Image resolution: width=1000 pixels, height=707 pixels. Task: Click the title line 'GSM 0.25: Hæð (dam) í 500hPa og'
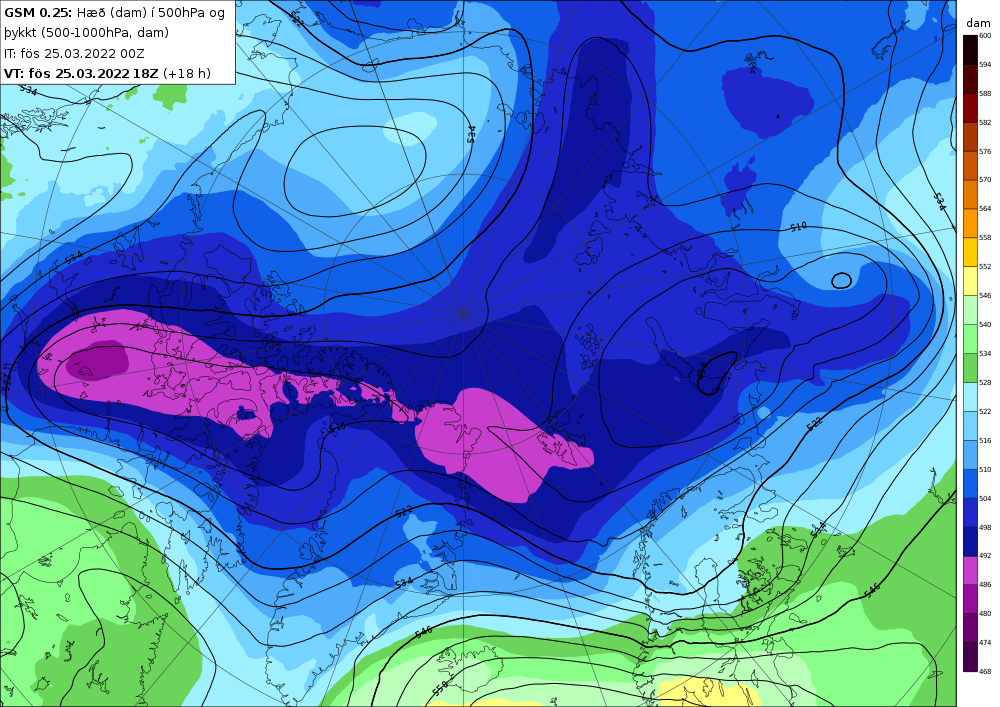click(115, 13)
